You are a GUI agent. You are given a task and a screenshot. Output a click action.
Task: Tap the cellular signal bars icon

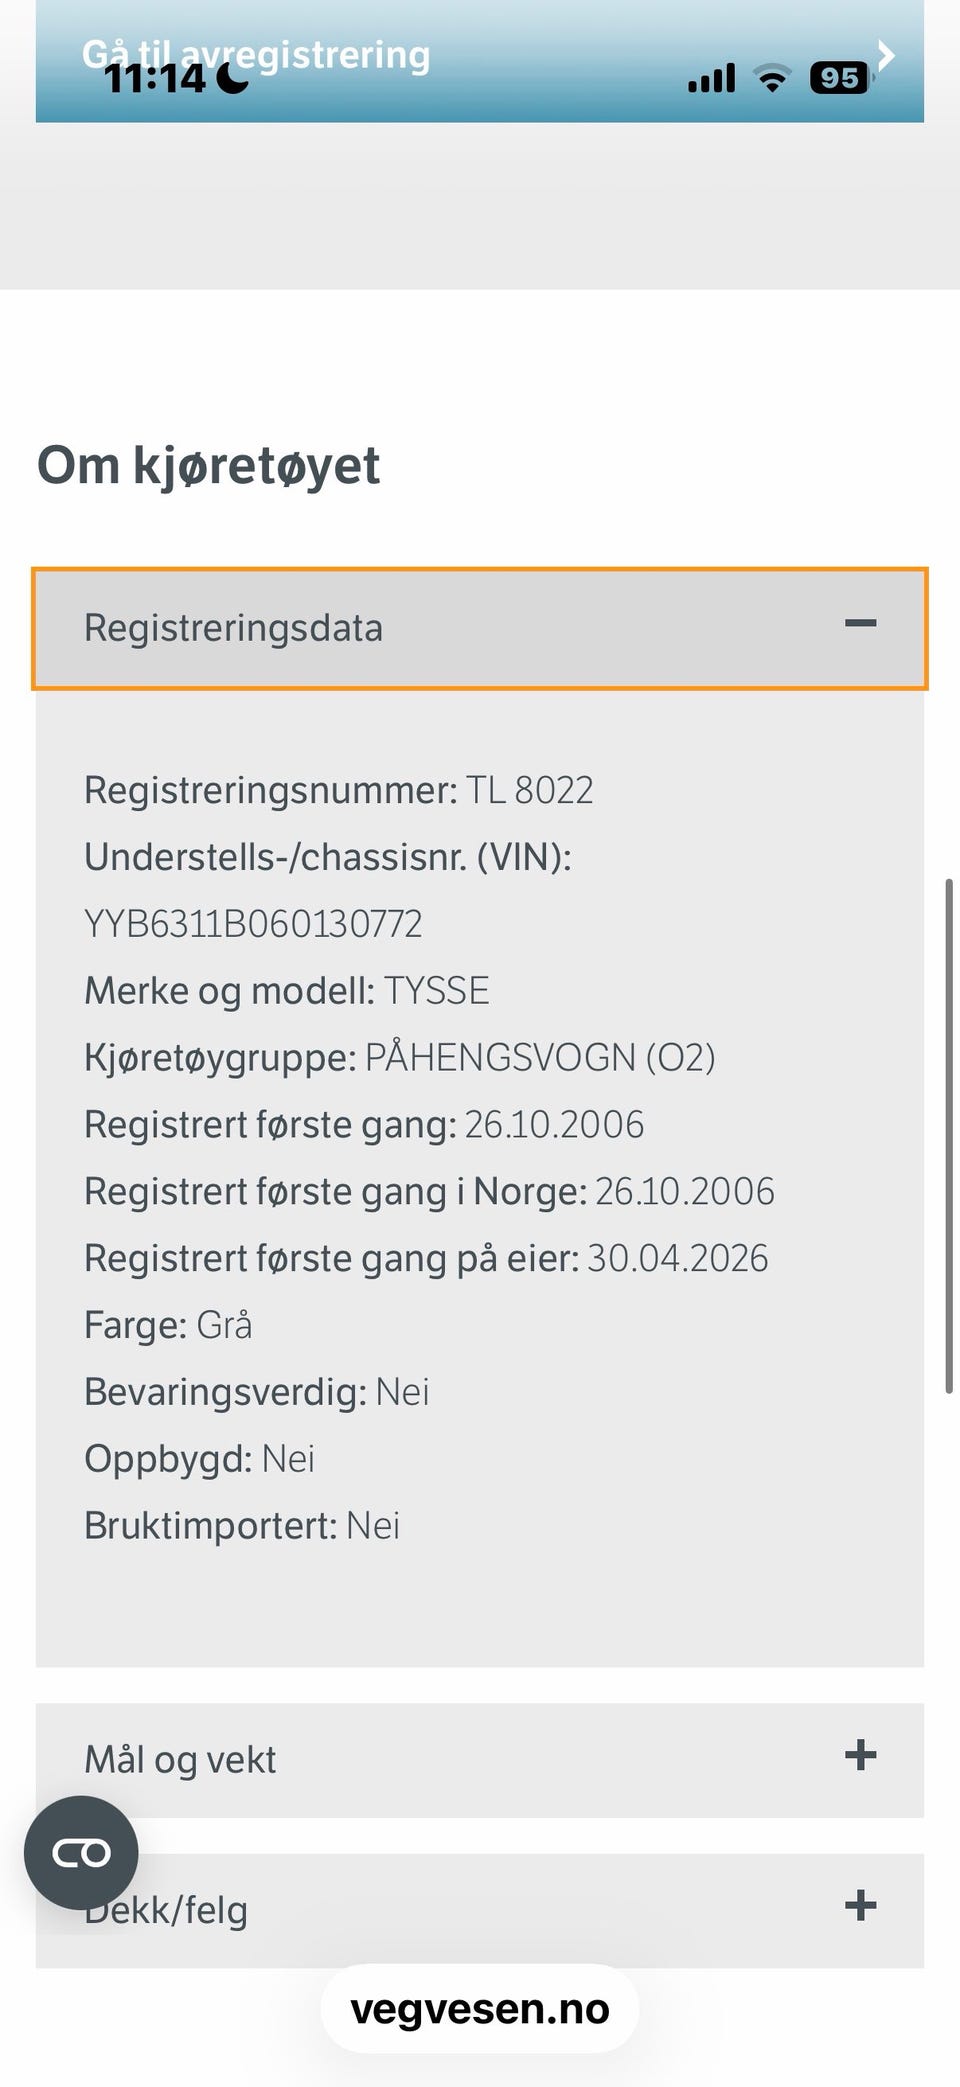click(x=712, y=78)
